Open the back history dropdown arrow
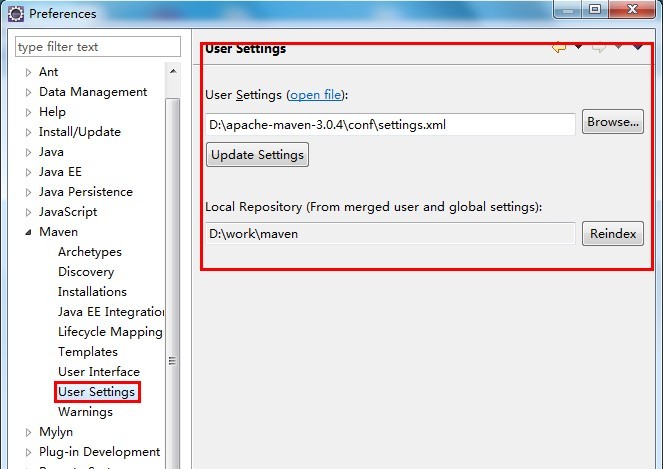This screenshot has height=469, width=663. click(x=578, y=47)
